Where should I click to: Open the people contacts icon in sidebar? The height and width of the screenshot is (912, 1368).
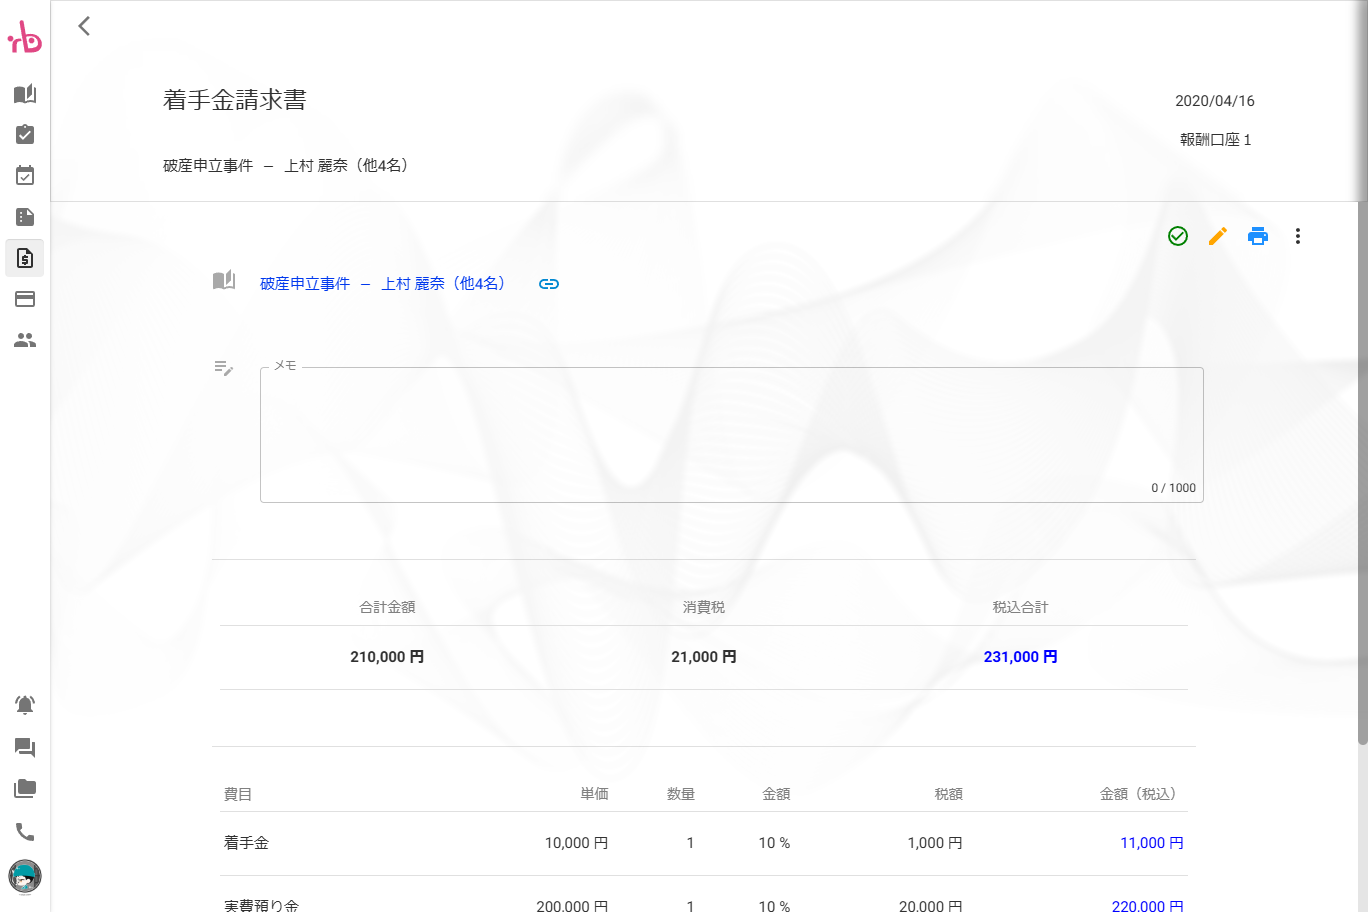(25, 340)
